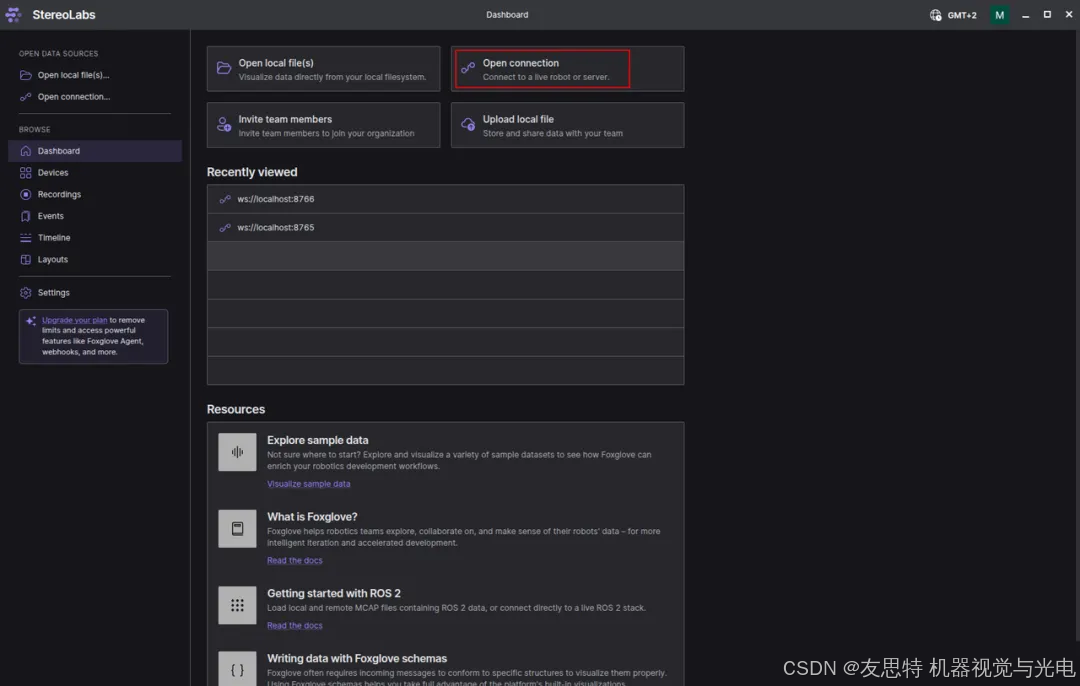Open recent connection ws://localhost:8766

(445, 199)
